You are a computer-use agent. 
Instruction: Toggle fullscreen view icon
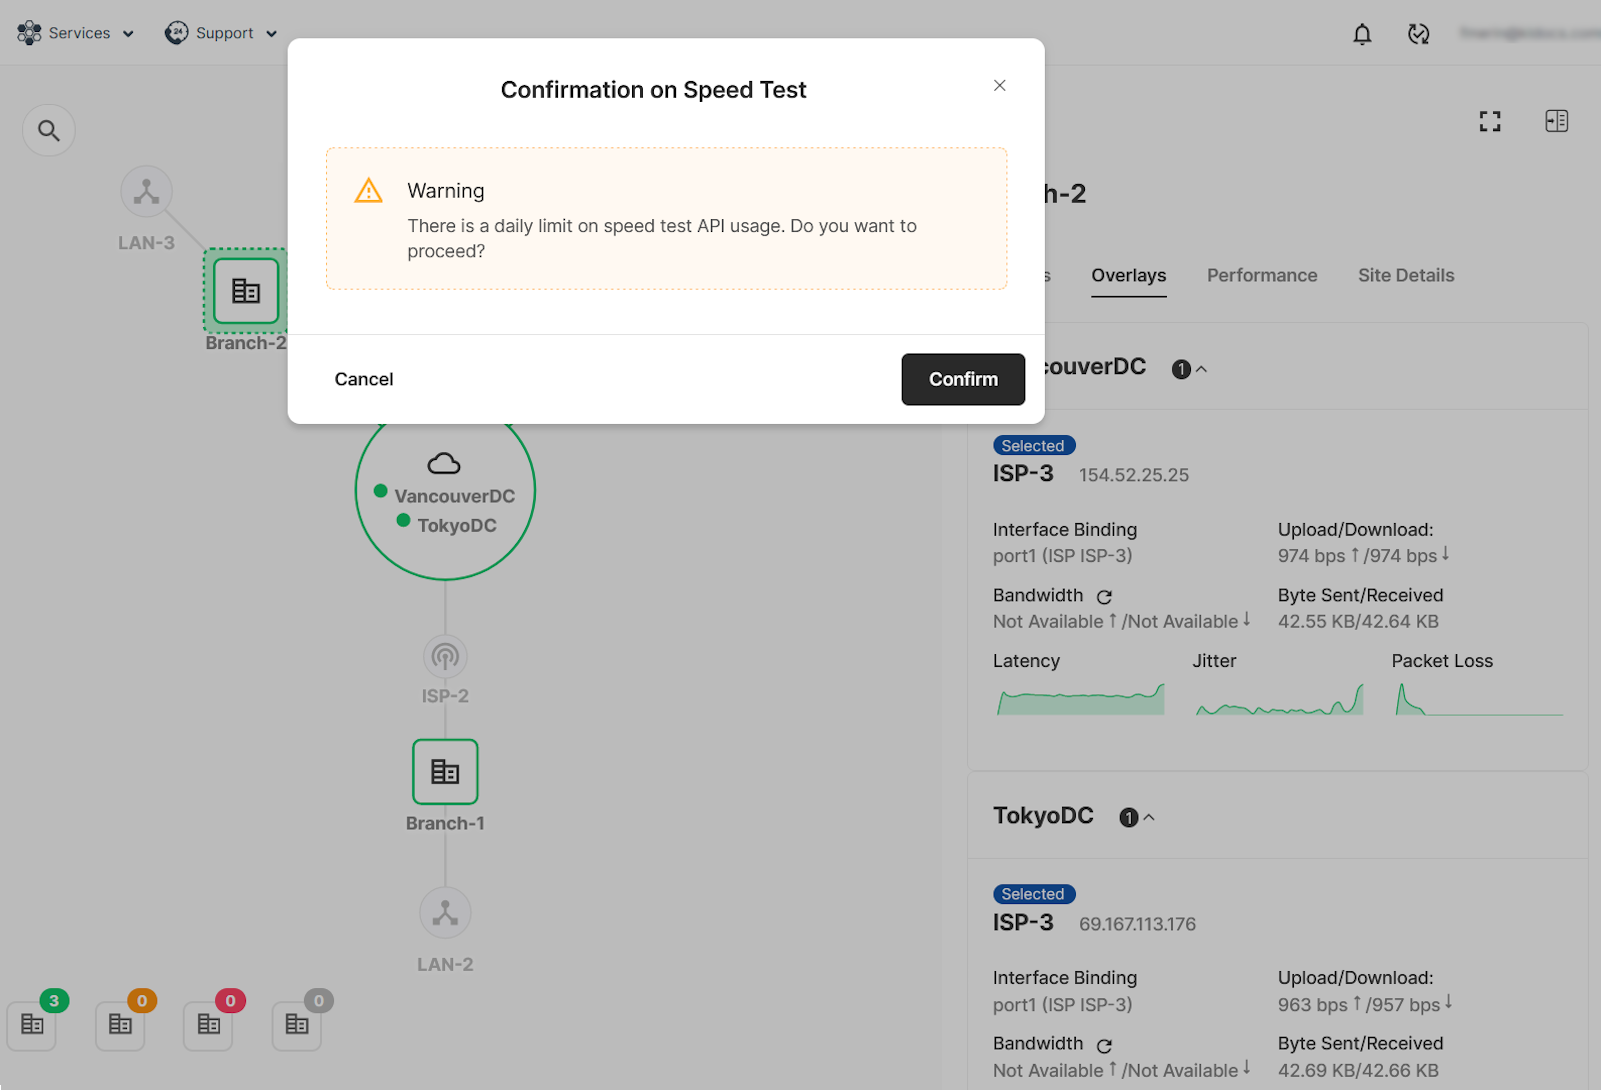[x=1490, y=121]
